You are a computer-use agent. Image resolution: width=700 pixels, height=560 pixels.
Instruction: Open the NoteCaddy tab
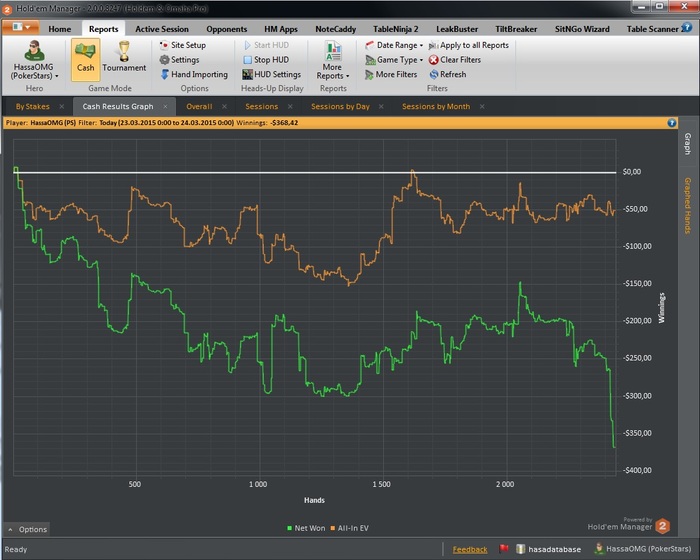(x=335, y=29)
